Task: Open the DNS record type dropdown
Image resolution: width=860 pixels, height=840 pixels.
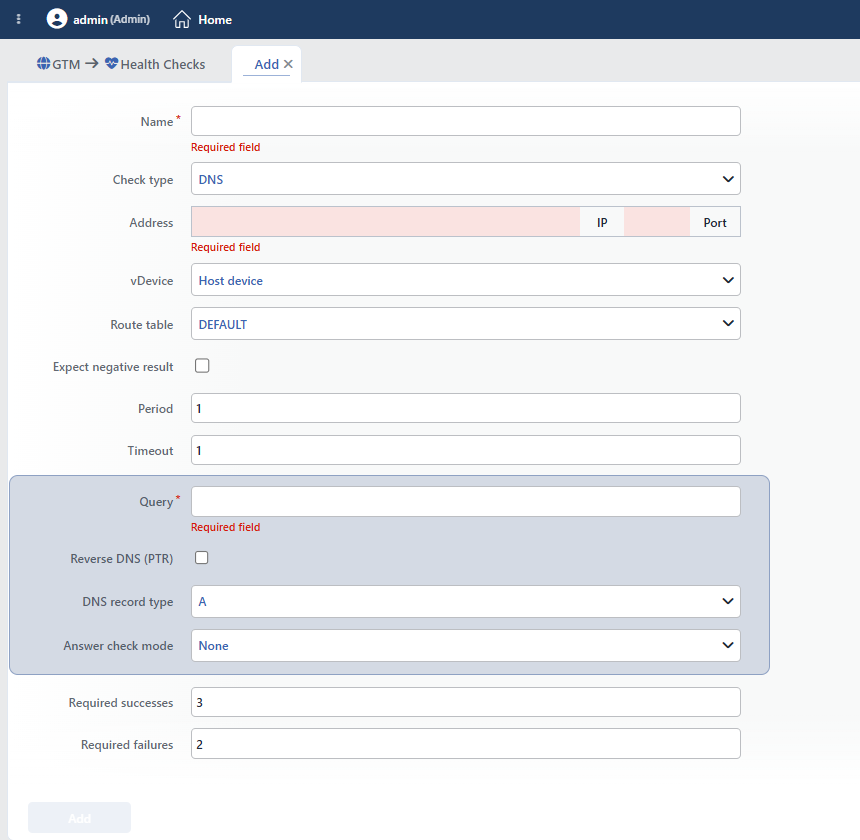Action: (x=466, y=601)
